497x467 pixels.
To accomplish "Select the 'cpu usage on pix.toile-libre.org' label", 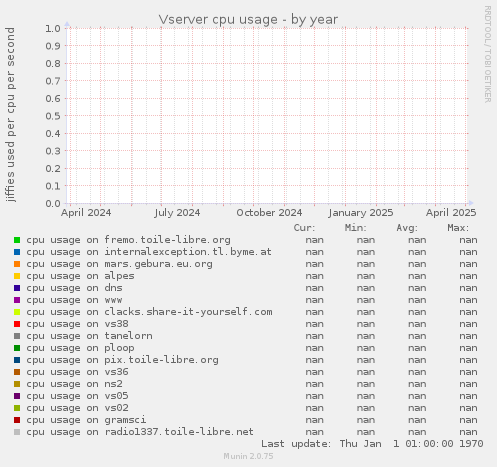I will point(122,360).
